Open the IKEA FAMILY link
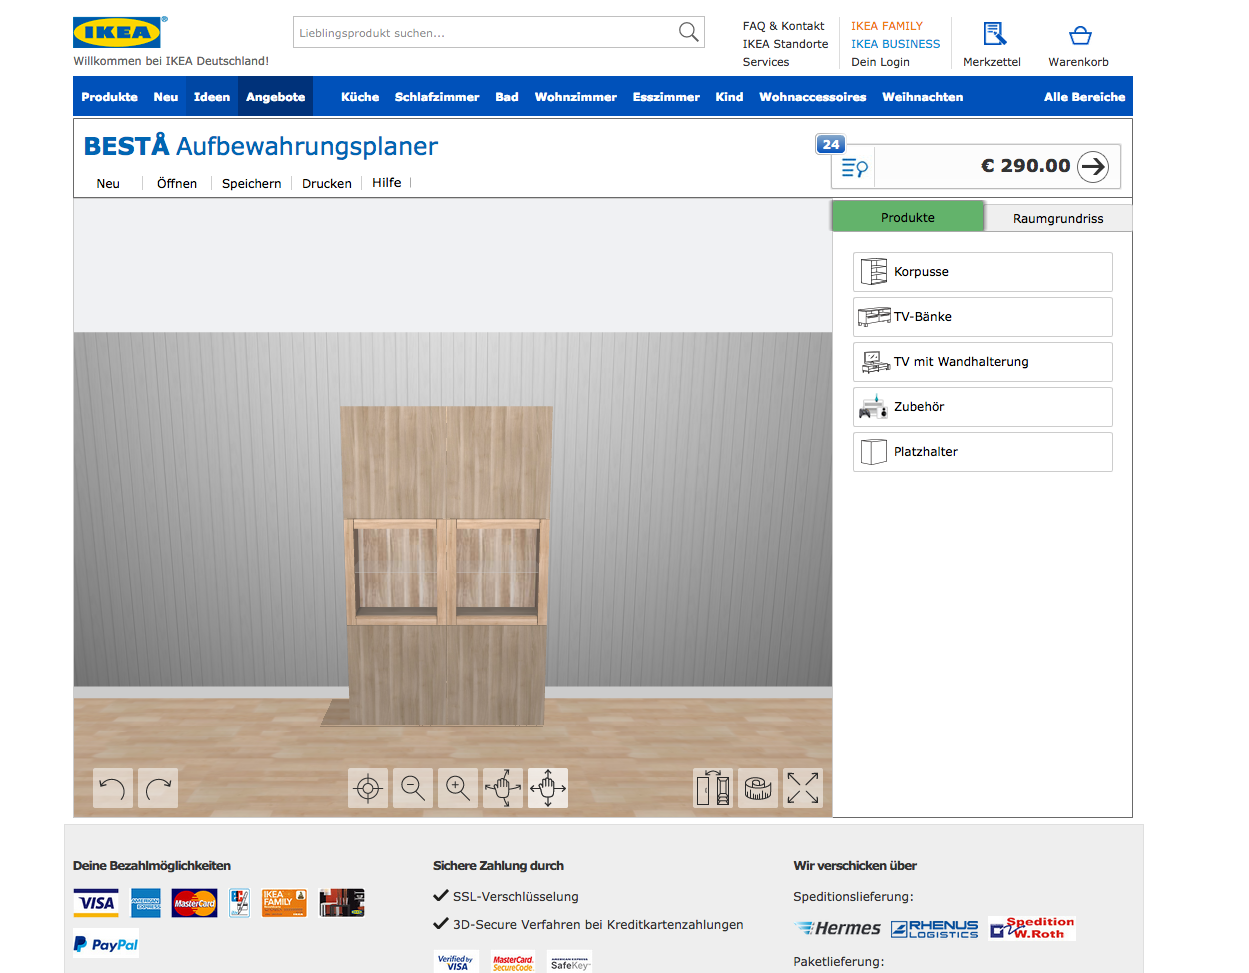This screenshot has width=1249, height=973. (x=887, y=26)
